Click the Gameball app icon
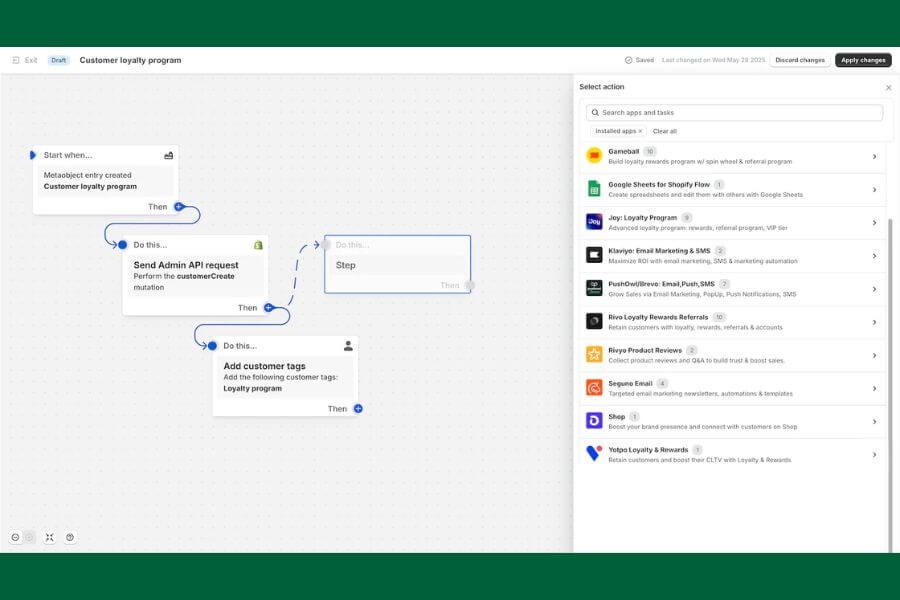900x600 pixels. coord(594,156)
